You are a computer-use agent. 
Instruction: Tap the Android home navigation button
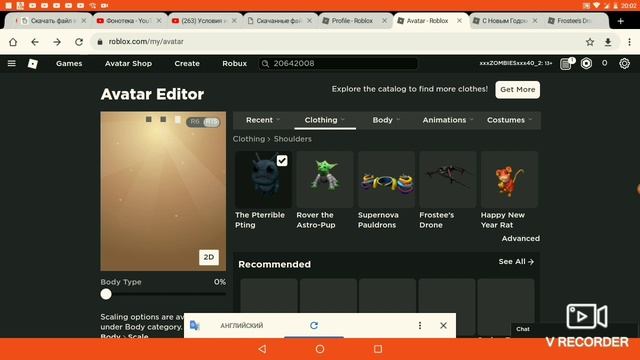click(x=320, y=349)
